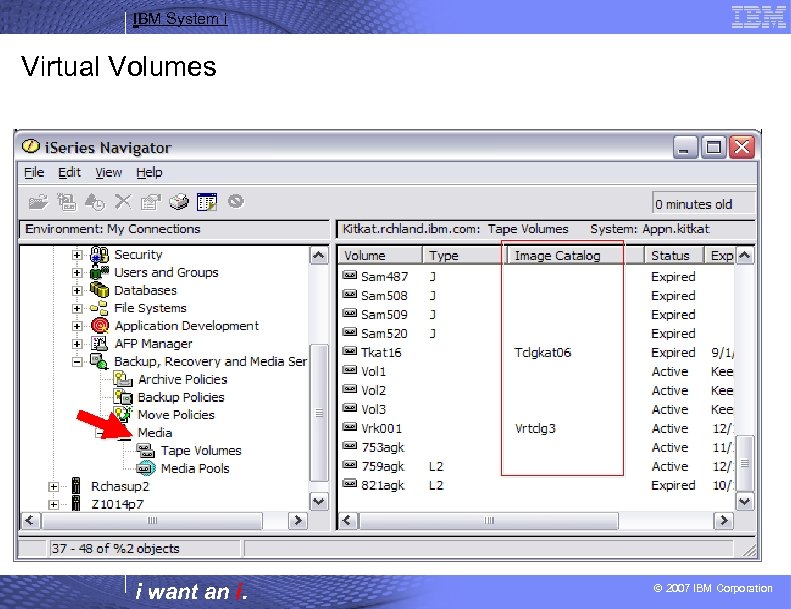
Task: Maximize the iSeries Navigator window
Action: [x=713, y=147]
